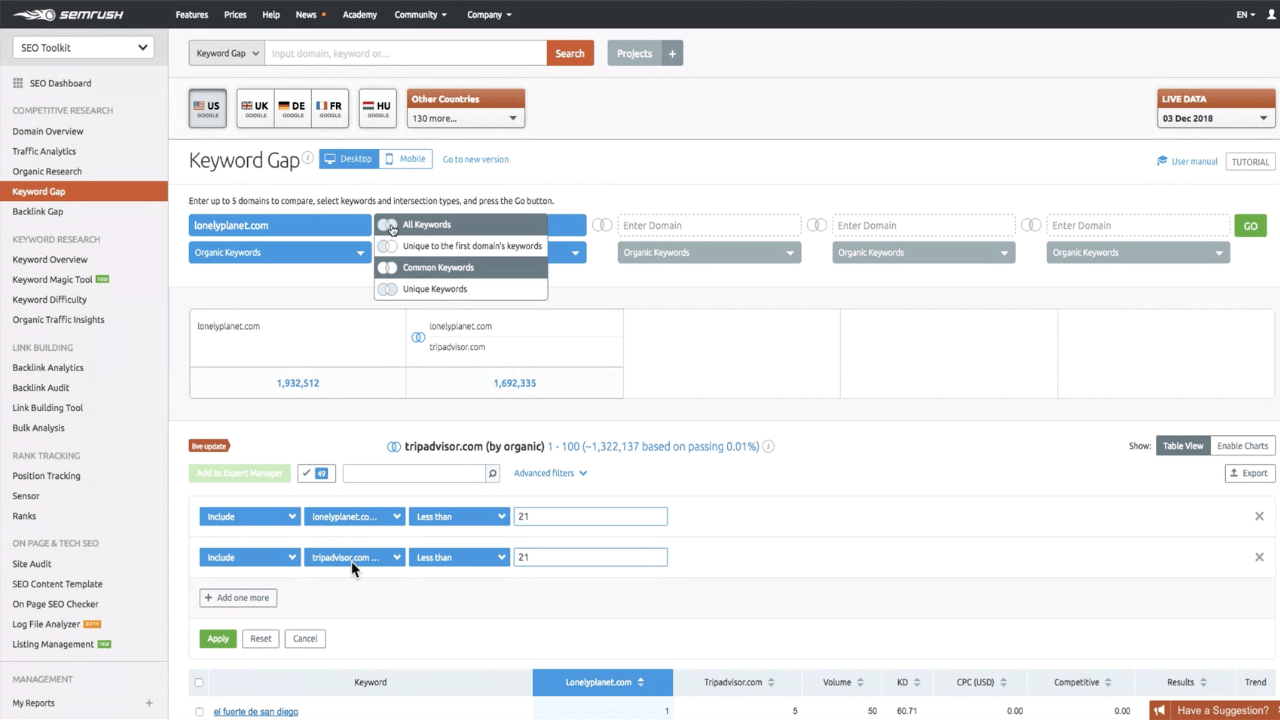Click Add one more filter button
1280x720 pixels.
[238, 598]
